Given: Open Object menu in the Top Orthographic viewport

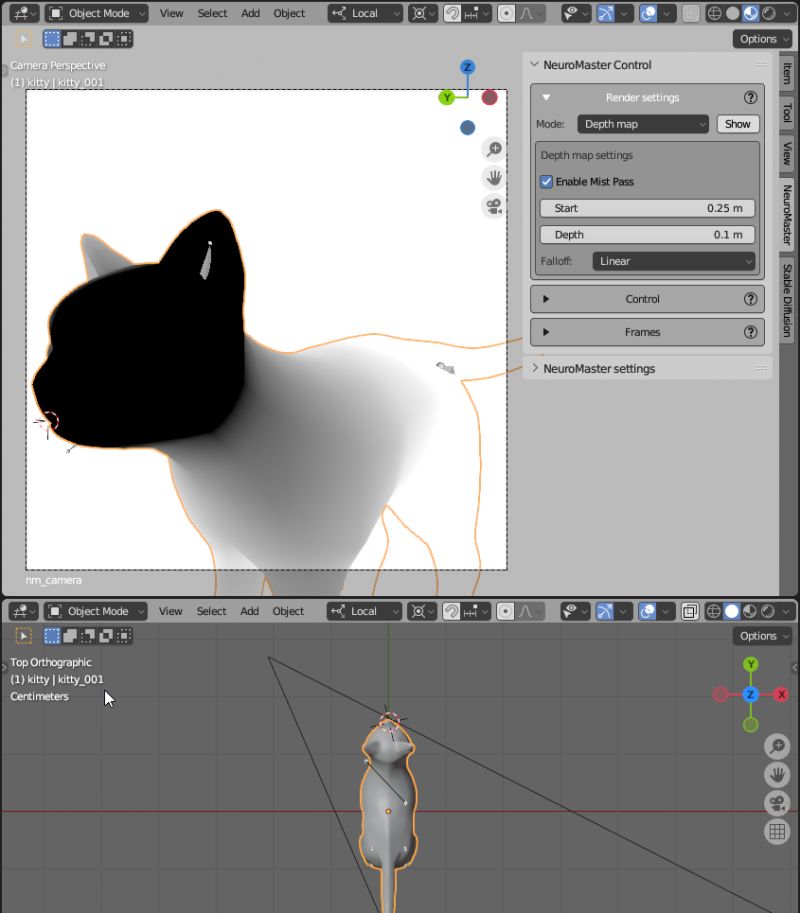Looking at the screenshot, I should tap(288, 611).
